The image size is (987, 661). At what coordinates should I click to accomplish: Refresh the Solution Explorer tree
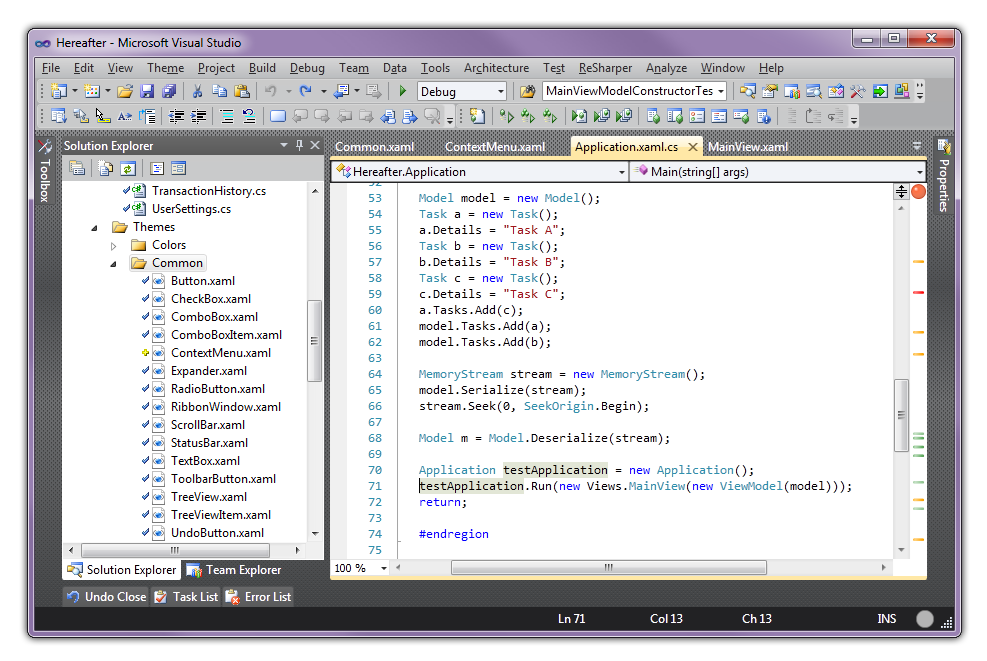tap(128, 168)
